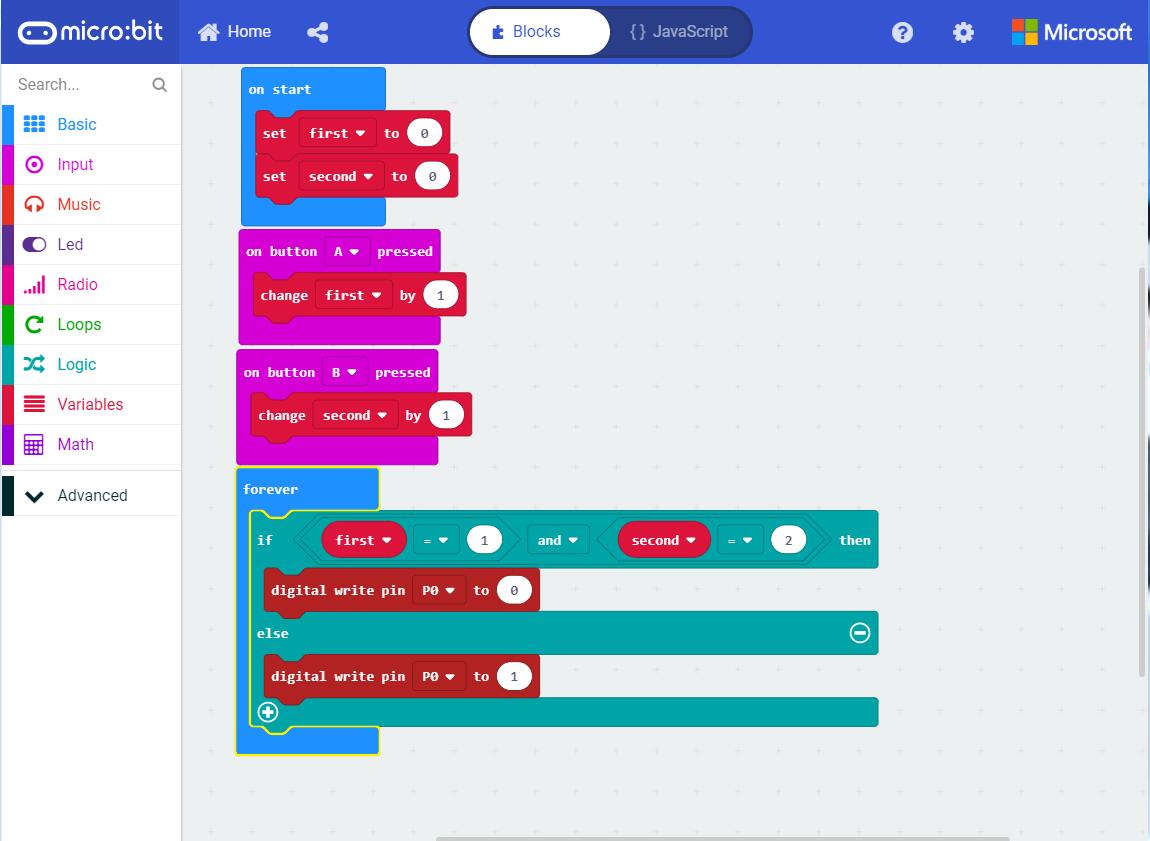Image resolution: width=1150 pixels, height=841 pixels.
Task: Open the Radio blocks category
Action: point(75,284)
